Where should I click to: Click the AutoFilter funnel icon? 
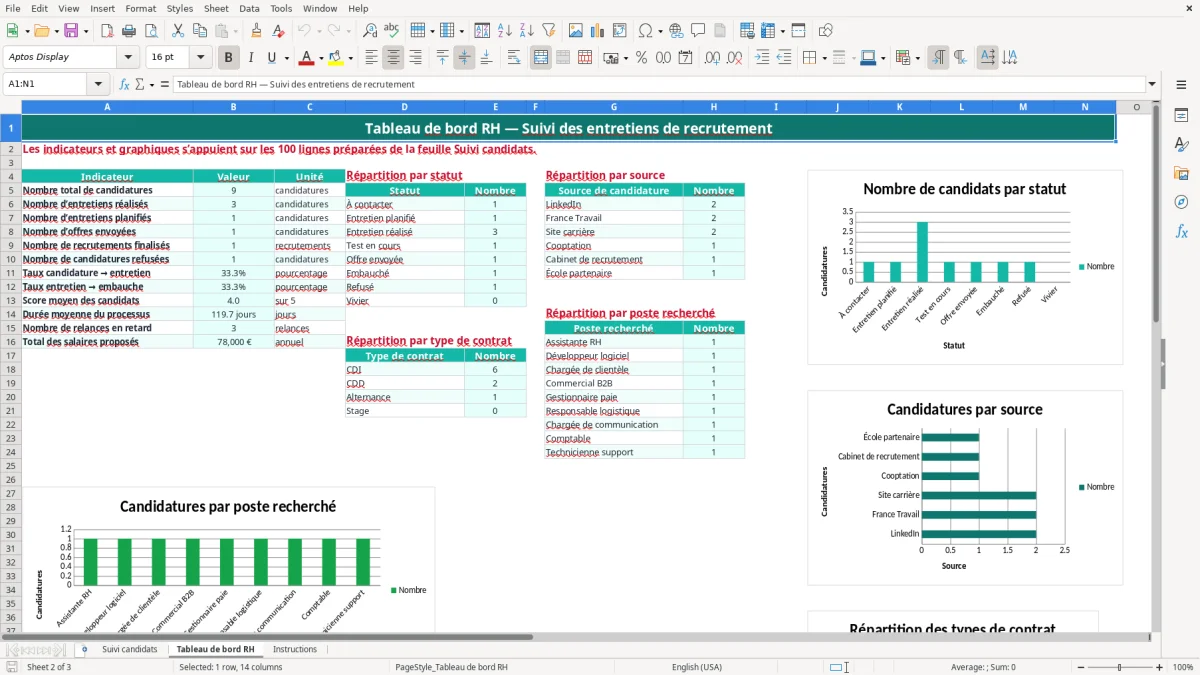click(x=548, y=31)
